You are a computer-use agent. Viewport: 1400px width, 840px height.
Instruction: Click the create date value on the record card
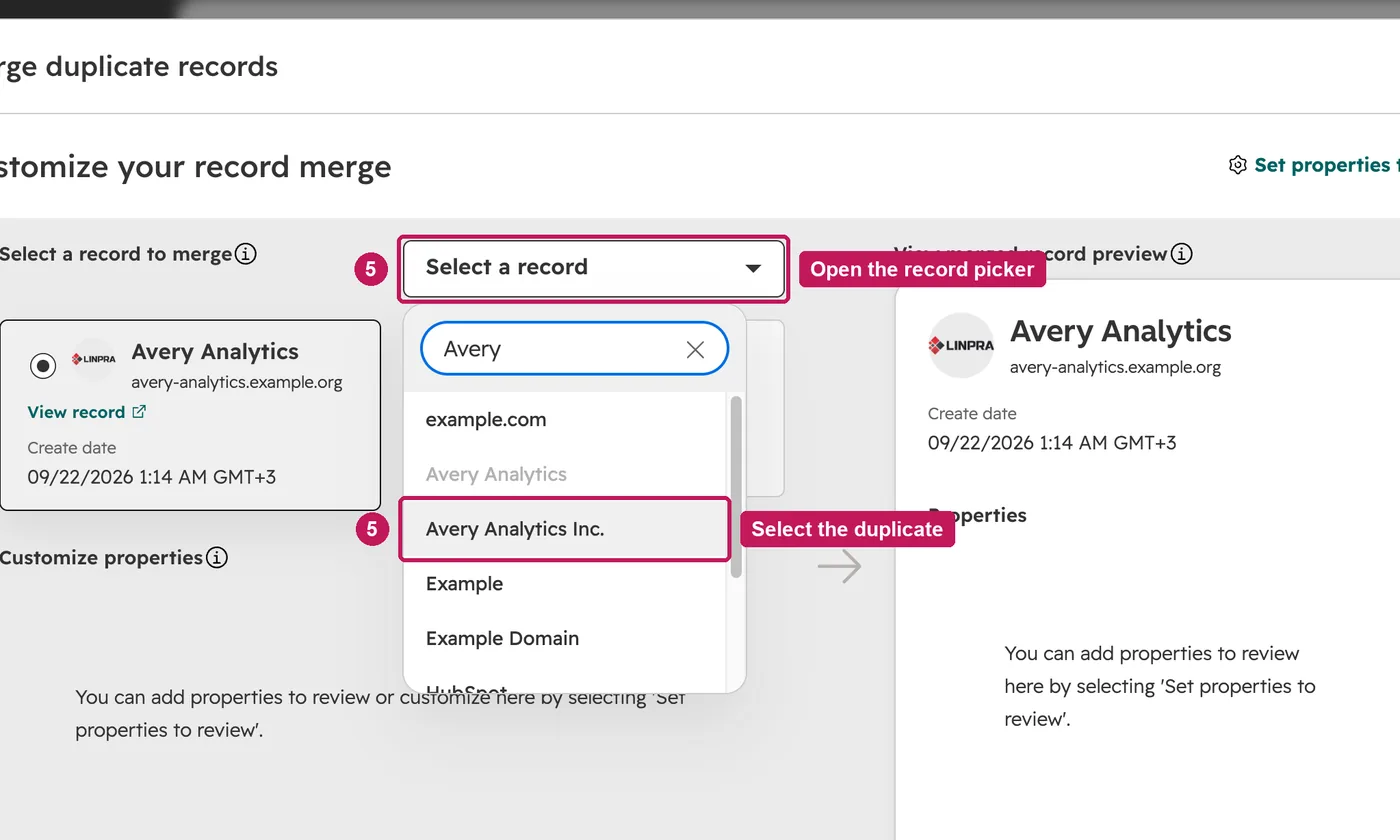(x=152, y=477)
